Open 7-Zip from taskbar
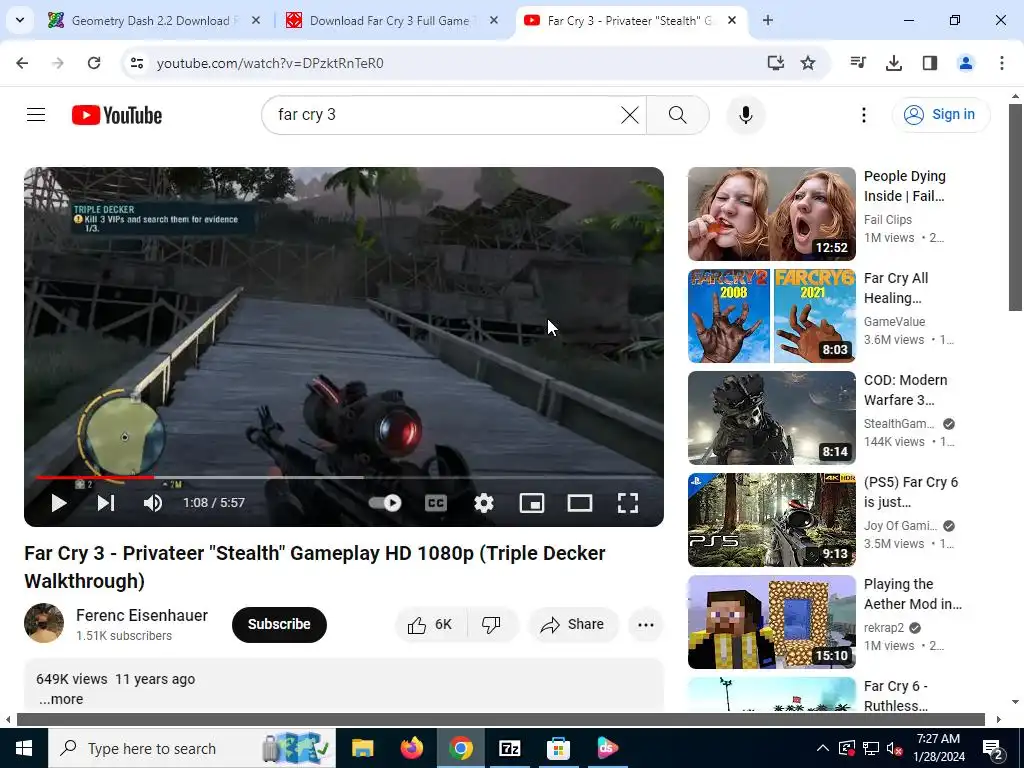Screen dimensions: 1024x768 (x=509, y=748)
